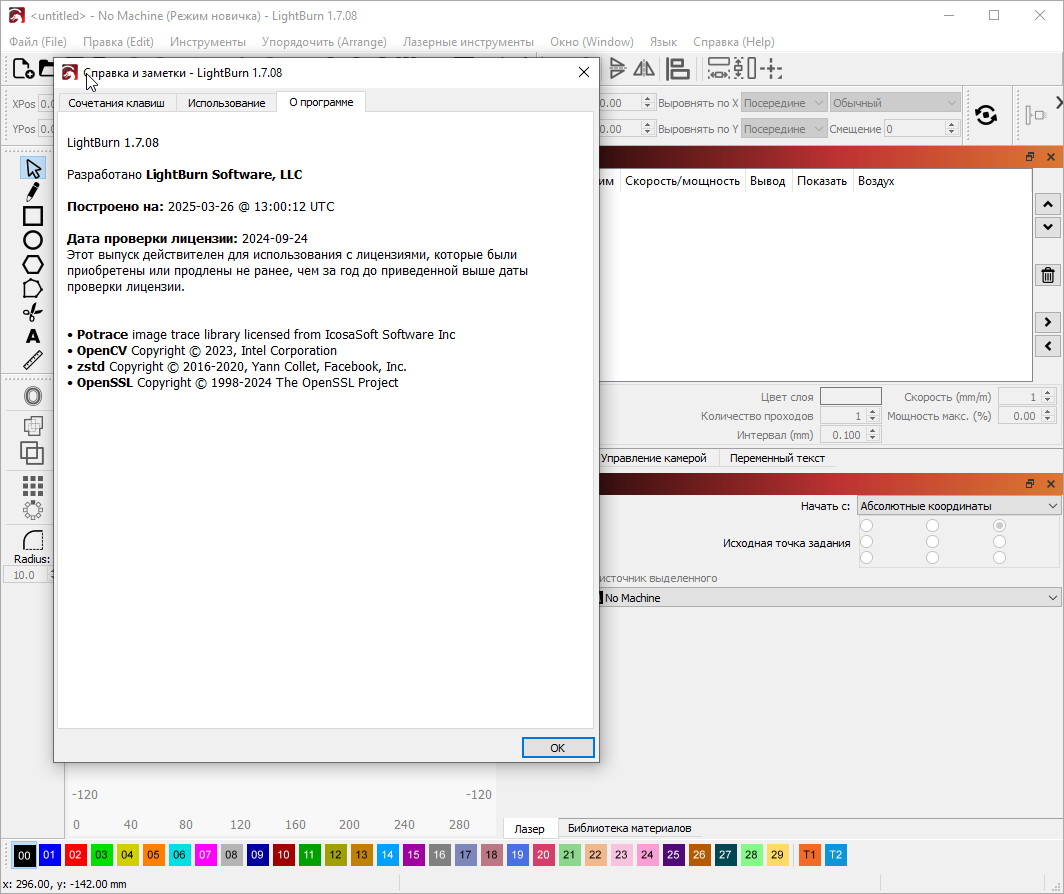Select the center job origin radio
Viewport: 1064px width, 894px height.
(x=932, y=542)
